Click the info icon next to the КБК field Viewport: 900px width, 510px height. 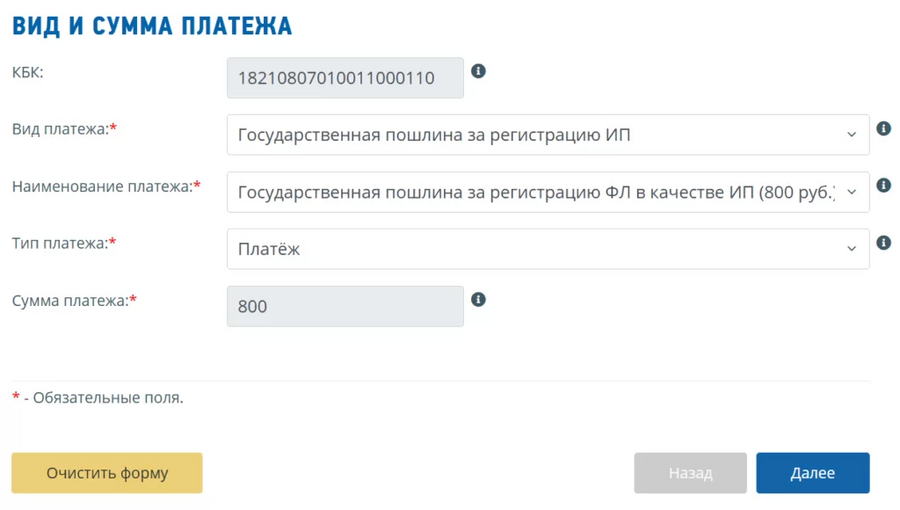pyautogui.click(x=478, y=71)
